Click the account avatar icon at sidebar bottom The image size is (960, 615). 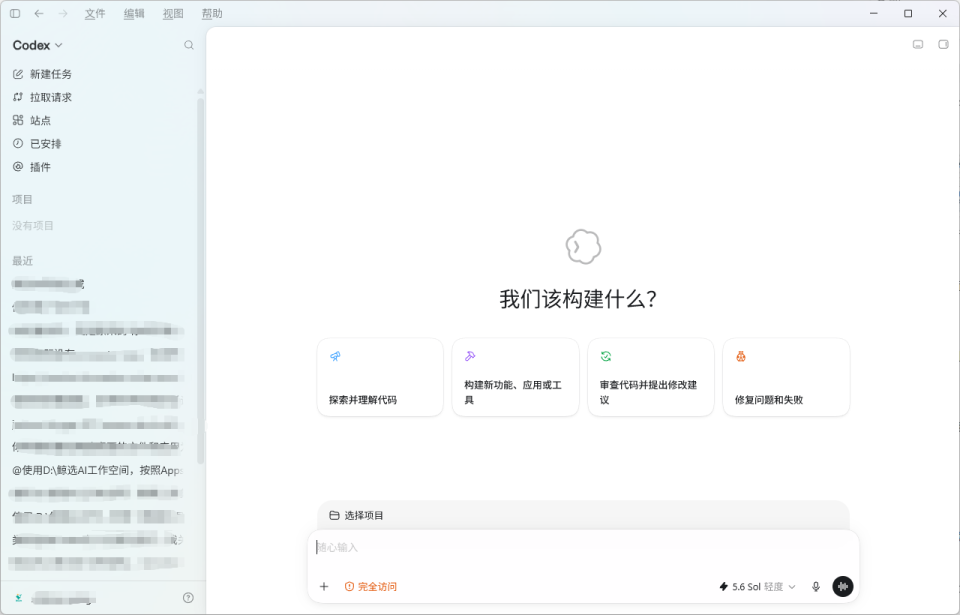(x=19, y=598)
